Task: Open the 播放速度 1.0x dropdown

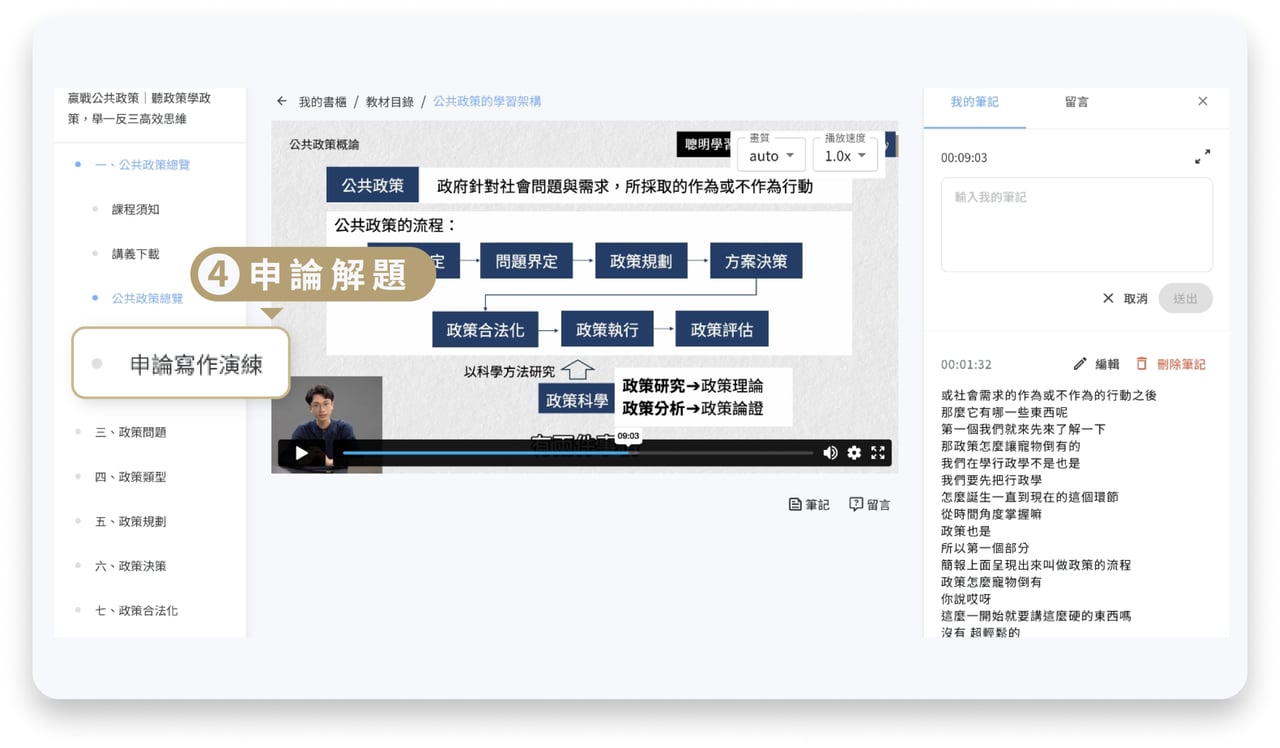Action: coord(845,156)
